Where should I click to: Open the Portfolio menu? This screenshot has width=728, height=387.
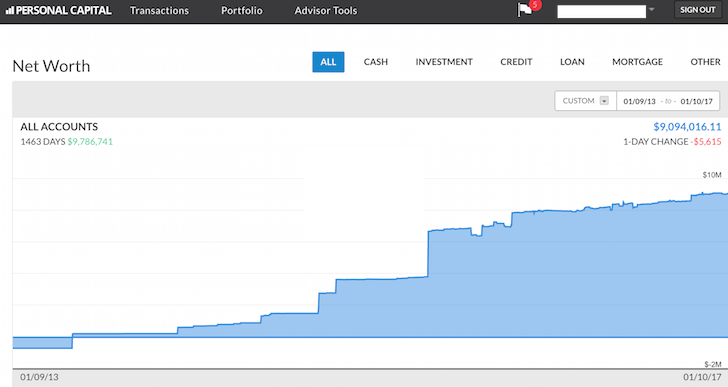coord(241,10)
